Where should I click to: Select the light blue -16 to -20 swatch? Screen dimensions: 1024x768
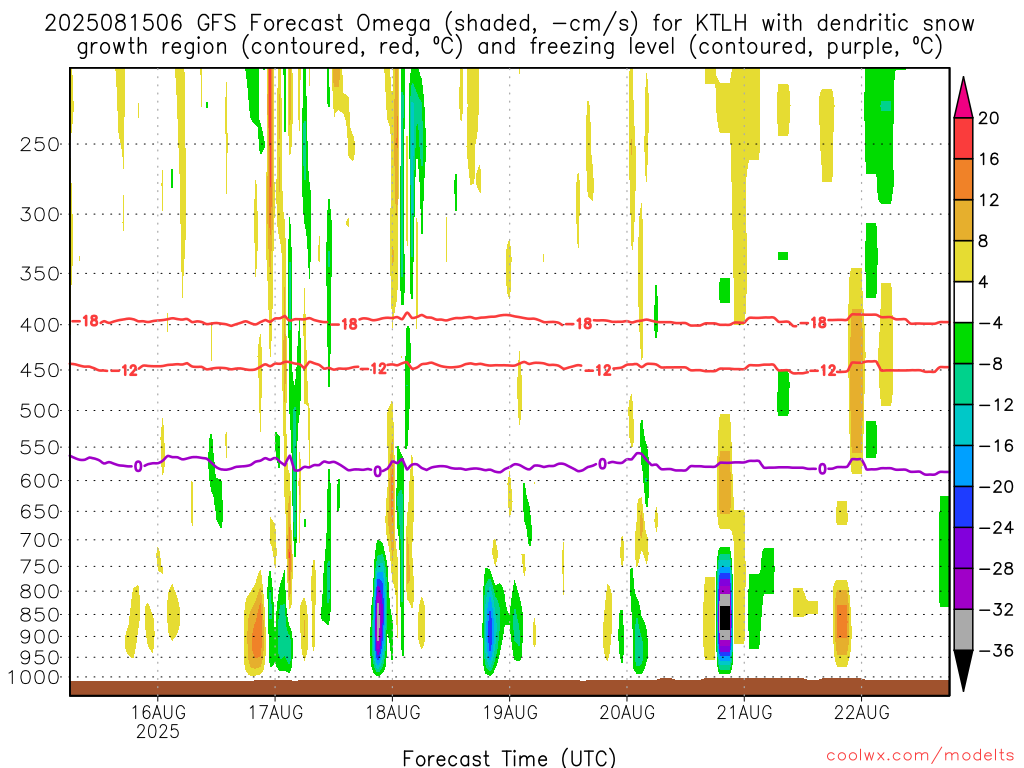[x=963, y=466]
